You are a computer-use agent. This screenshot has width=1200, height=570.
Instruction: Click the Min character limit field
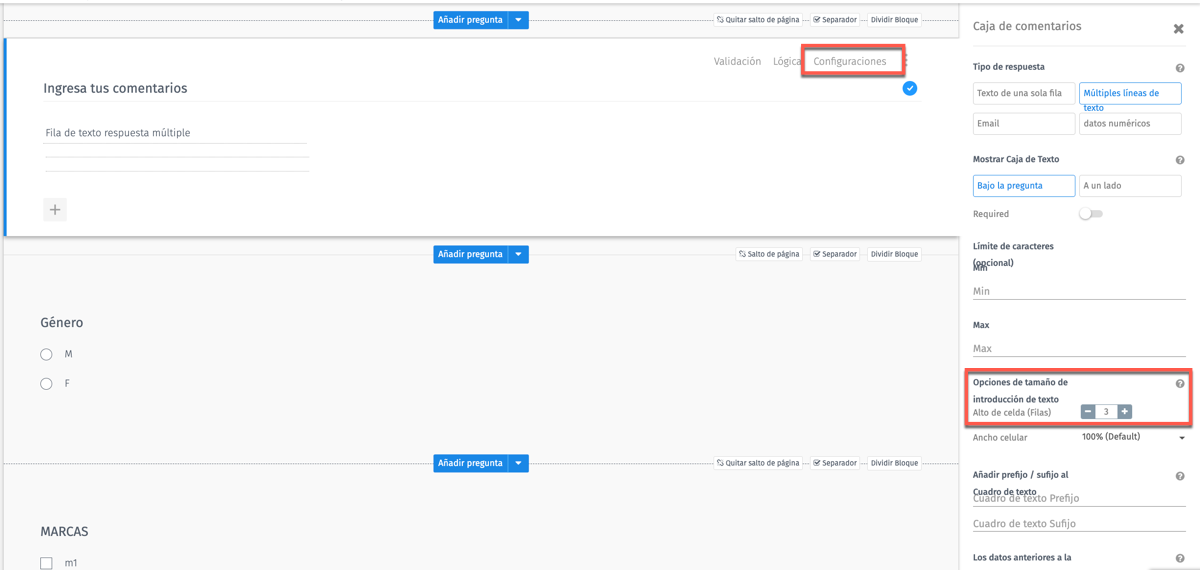click(x=1080, y=291)
